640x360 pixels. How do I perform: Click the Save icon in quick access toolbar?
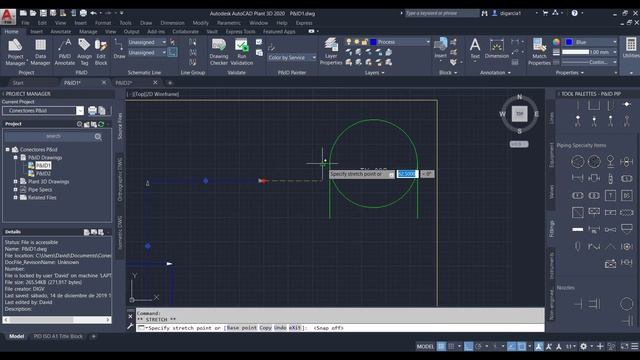(x=43, y=13)
